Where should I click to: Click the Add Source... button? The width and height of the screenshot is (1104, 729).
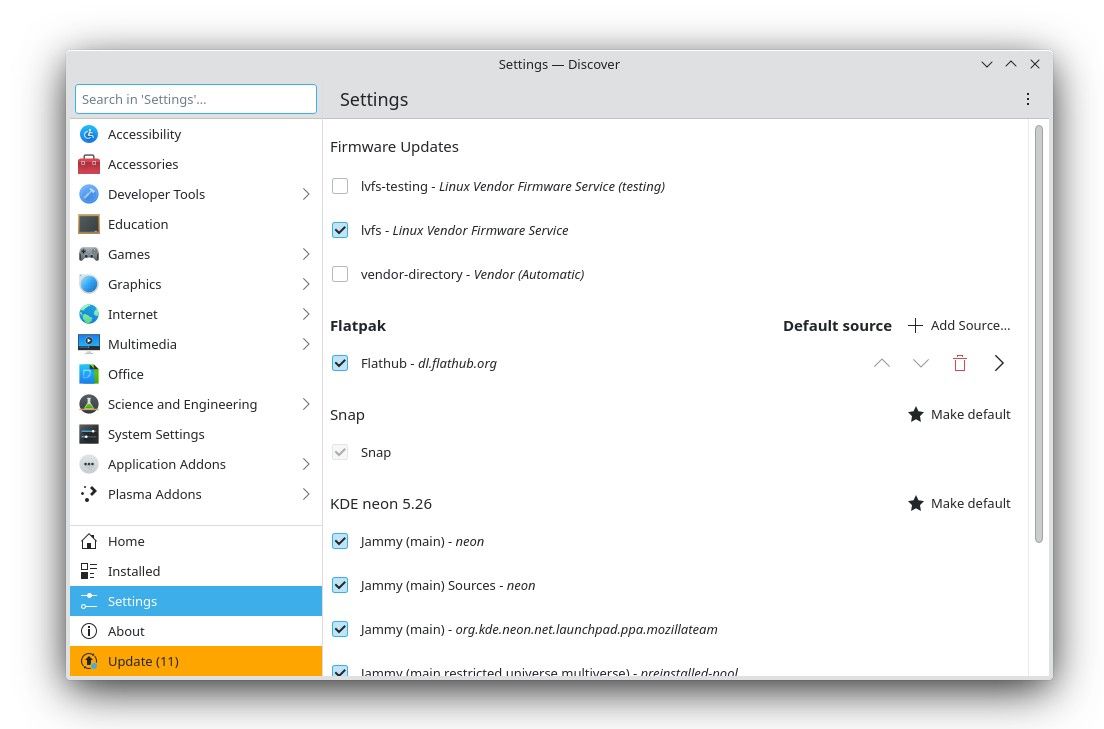tap(959, 325)
